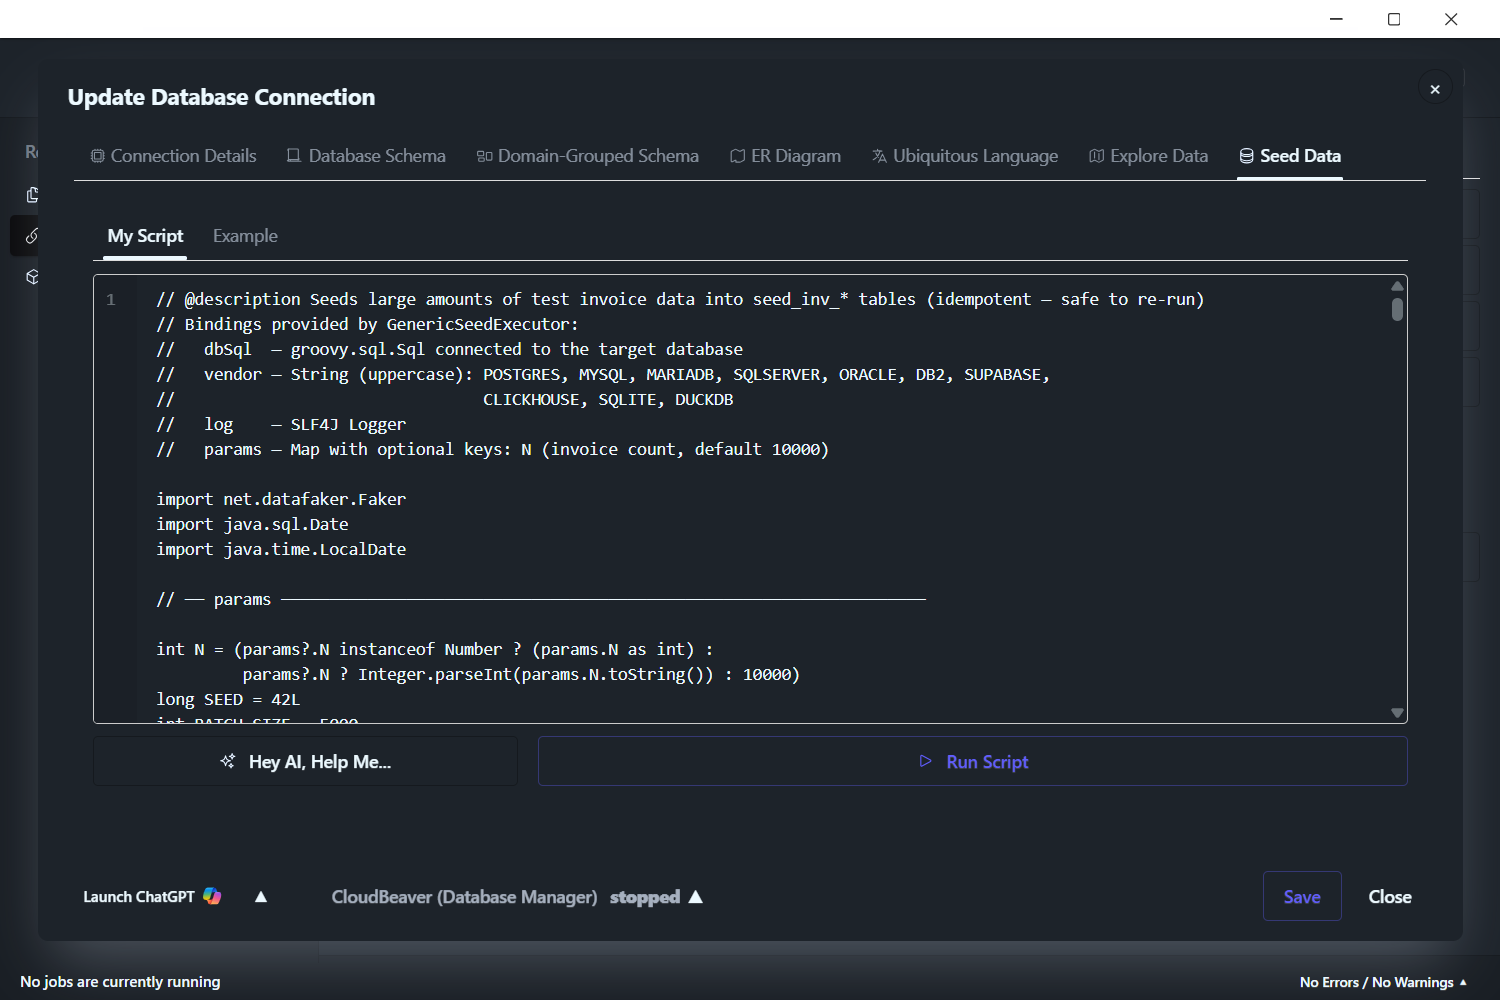The height and width of the screenshot is (1000, 1500).
Task: Click the 'int N = (params?.N instanceof' line
Action: coord(435,649)
